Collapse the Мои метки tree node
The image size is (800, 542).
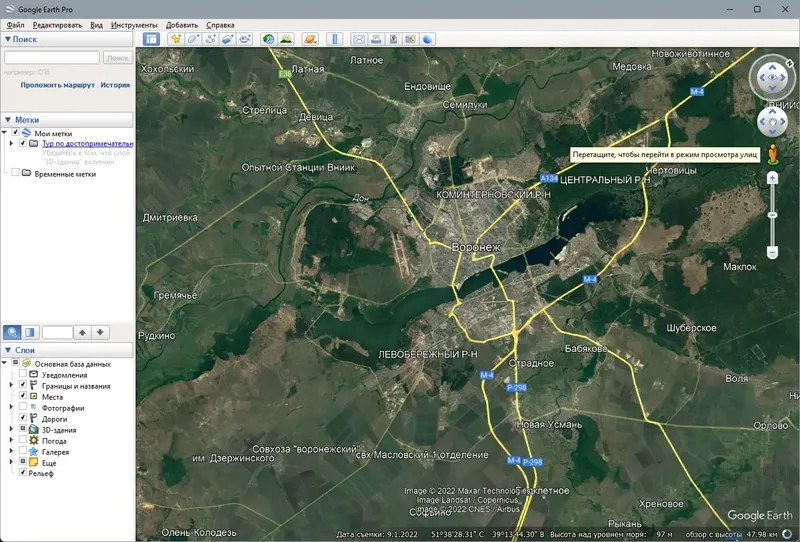5,133
